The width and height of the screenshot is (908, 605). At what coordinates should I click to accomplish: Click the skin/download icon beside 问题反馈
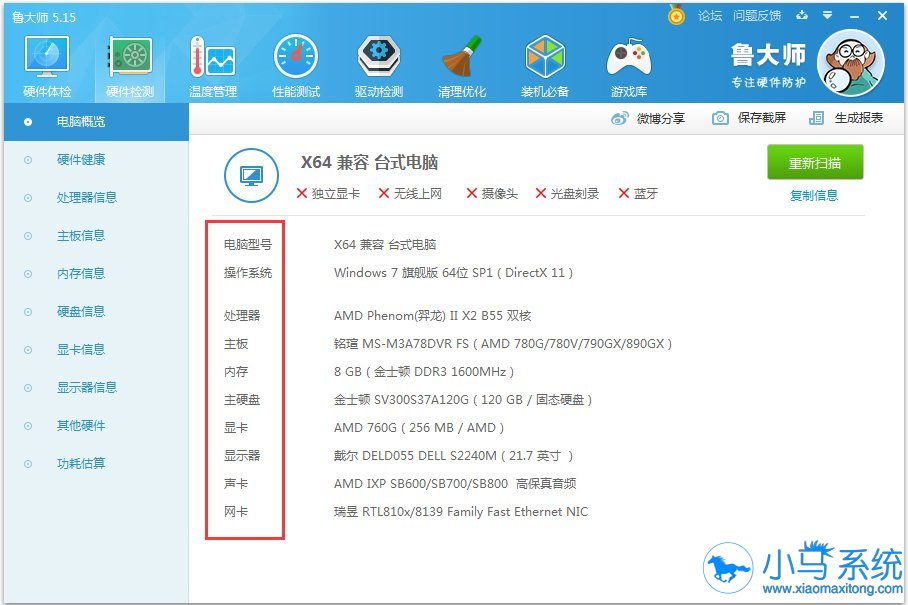802,15
